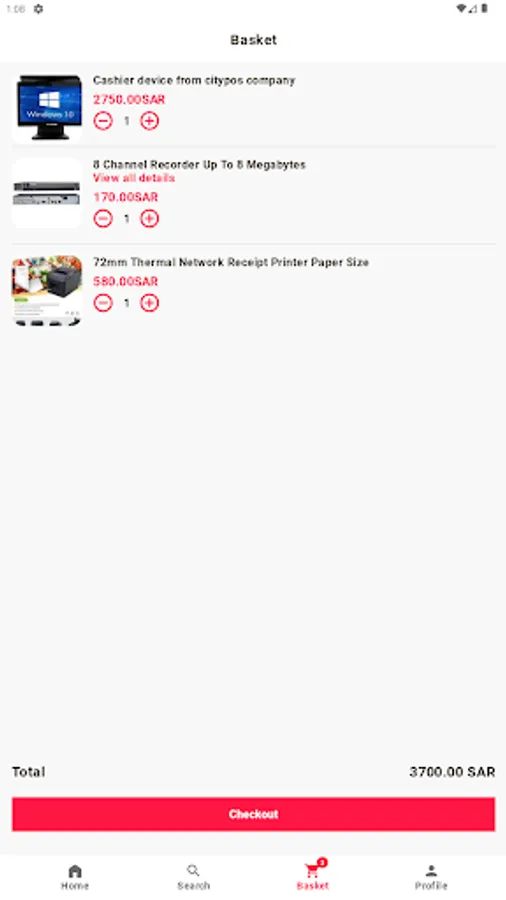Increase quantity of Cashier device
This screenshot has height=900, width=506.
pyautogui.click(x=149, y=121)
